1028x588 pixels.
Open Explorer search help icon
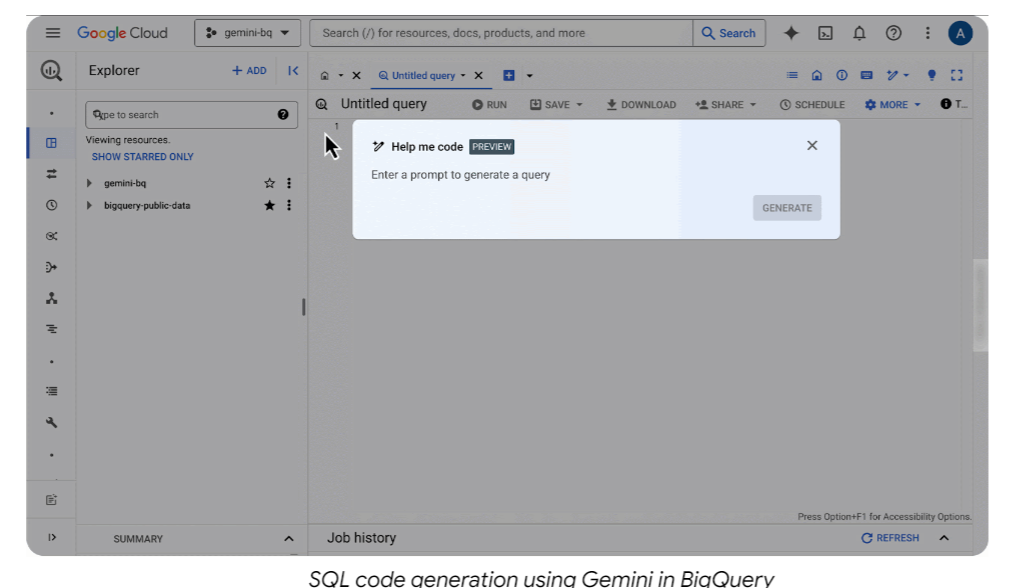point(283,115)
